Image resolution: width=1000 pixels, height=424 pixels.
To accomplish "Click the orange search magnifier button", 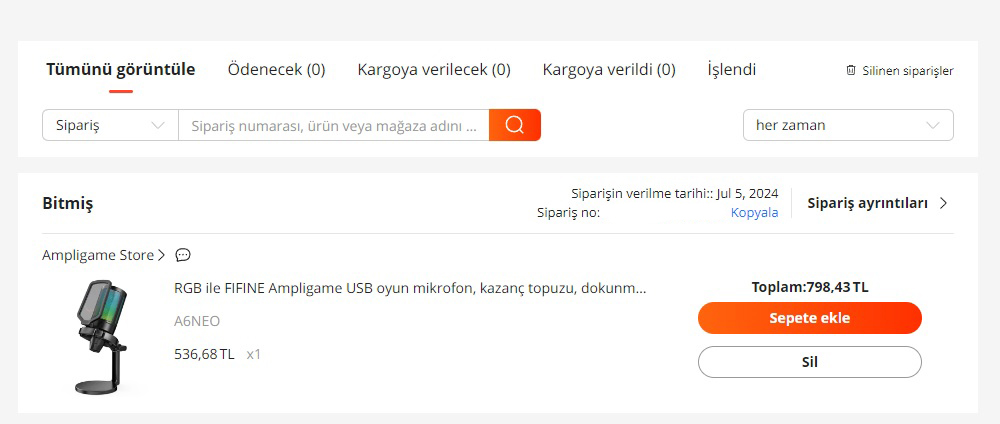I will pyautogui.click(x=515, y=125).
